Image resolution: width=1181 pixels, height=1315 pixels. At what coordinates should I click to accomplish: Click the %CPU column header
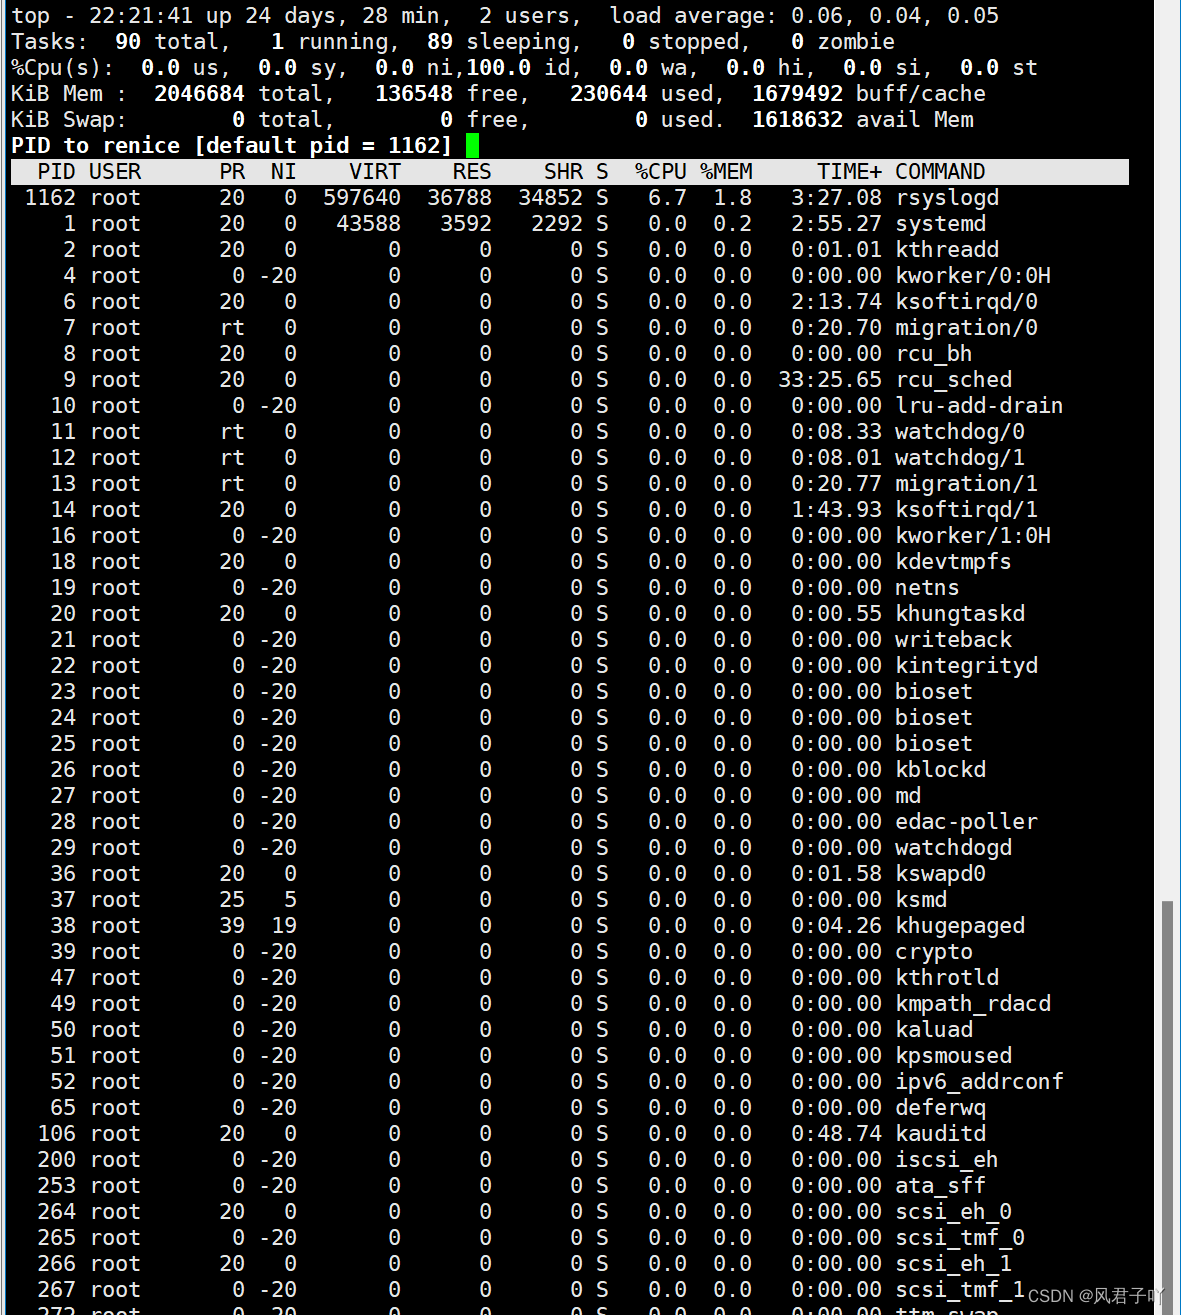point(659,171)
